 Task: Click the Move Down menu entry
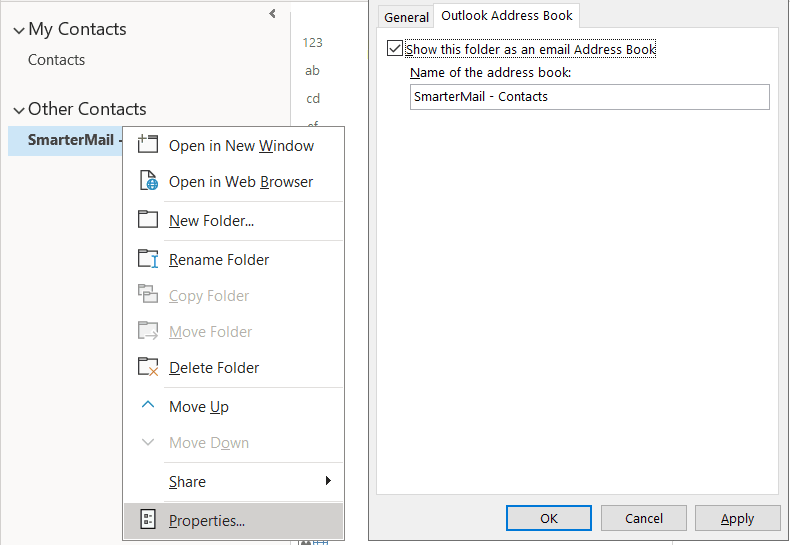(x=234, y=443)
